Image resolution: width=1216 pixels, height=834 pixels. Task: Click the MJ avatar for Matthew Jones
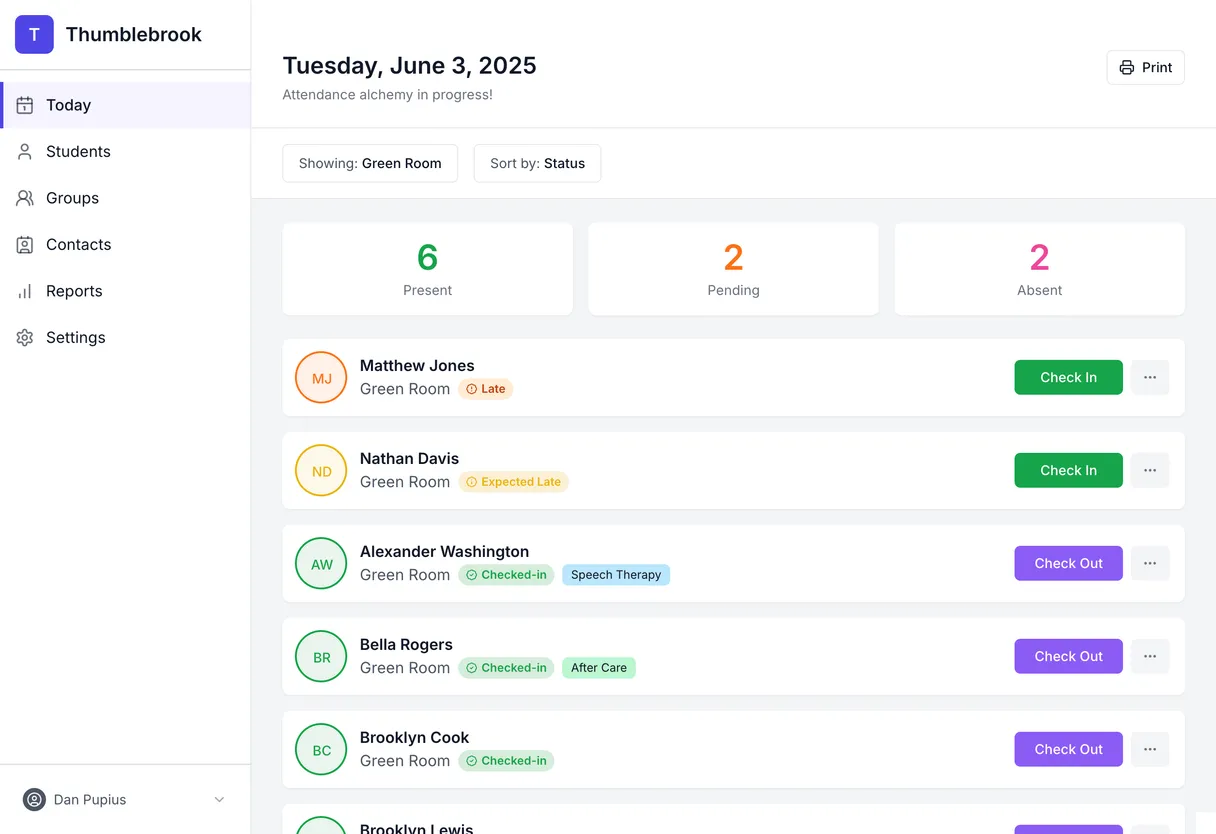pos(321,378)
